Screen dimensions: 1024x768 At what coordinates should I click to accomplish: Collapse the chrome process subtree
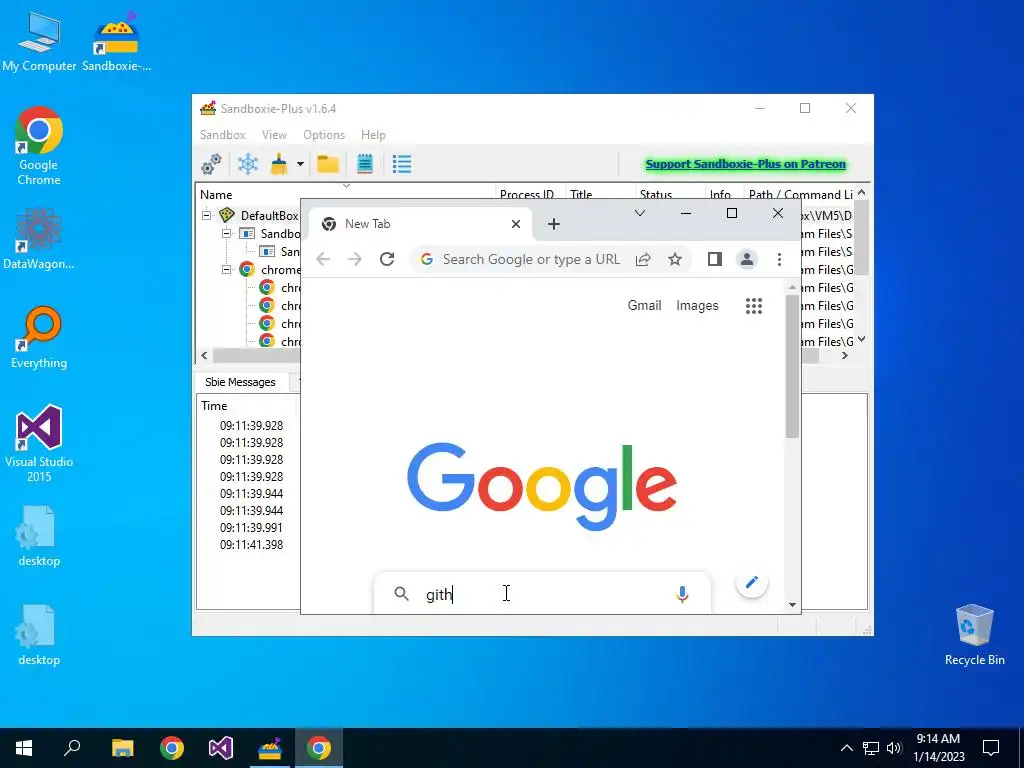(226, 270)
